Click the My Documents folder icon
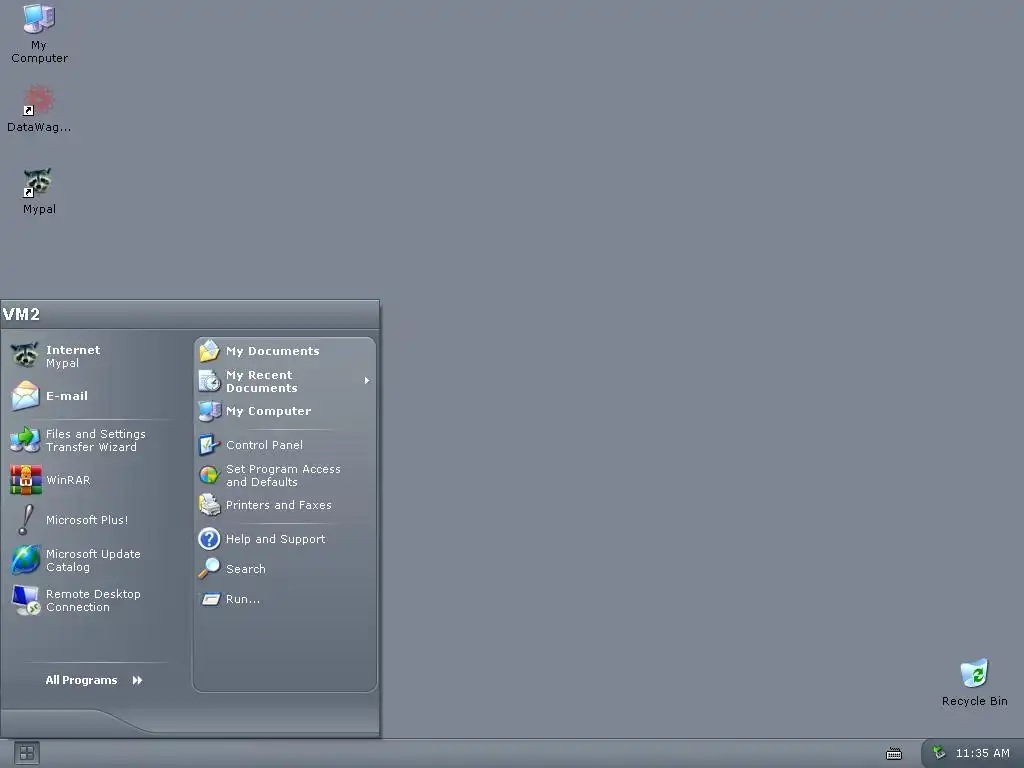The width and height of the screenshot is (1024, 768). [x=209, y=351]
